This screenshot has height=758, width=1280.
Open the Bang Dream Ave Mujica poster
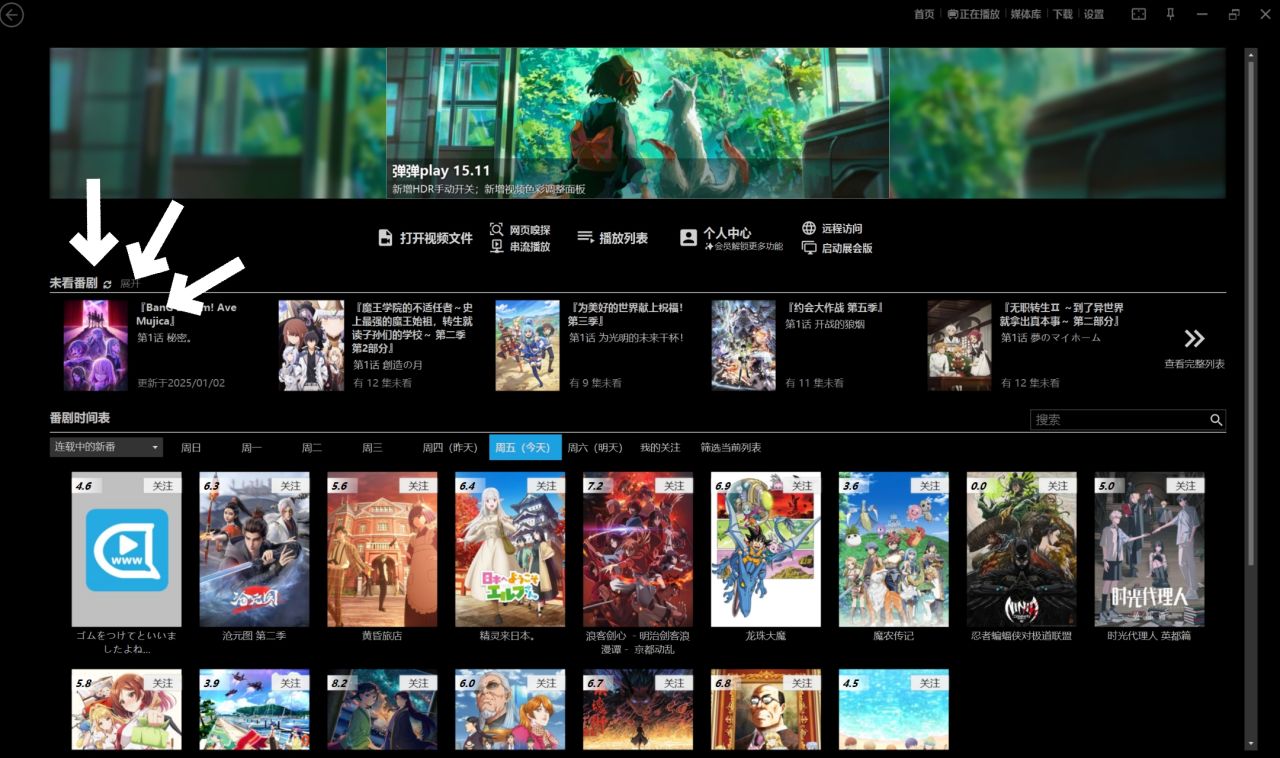point(96,345)
